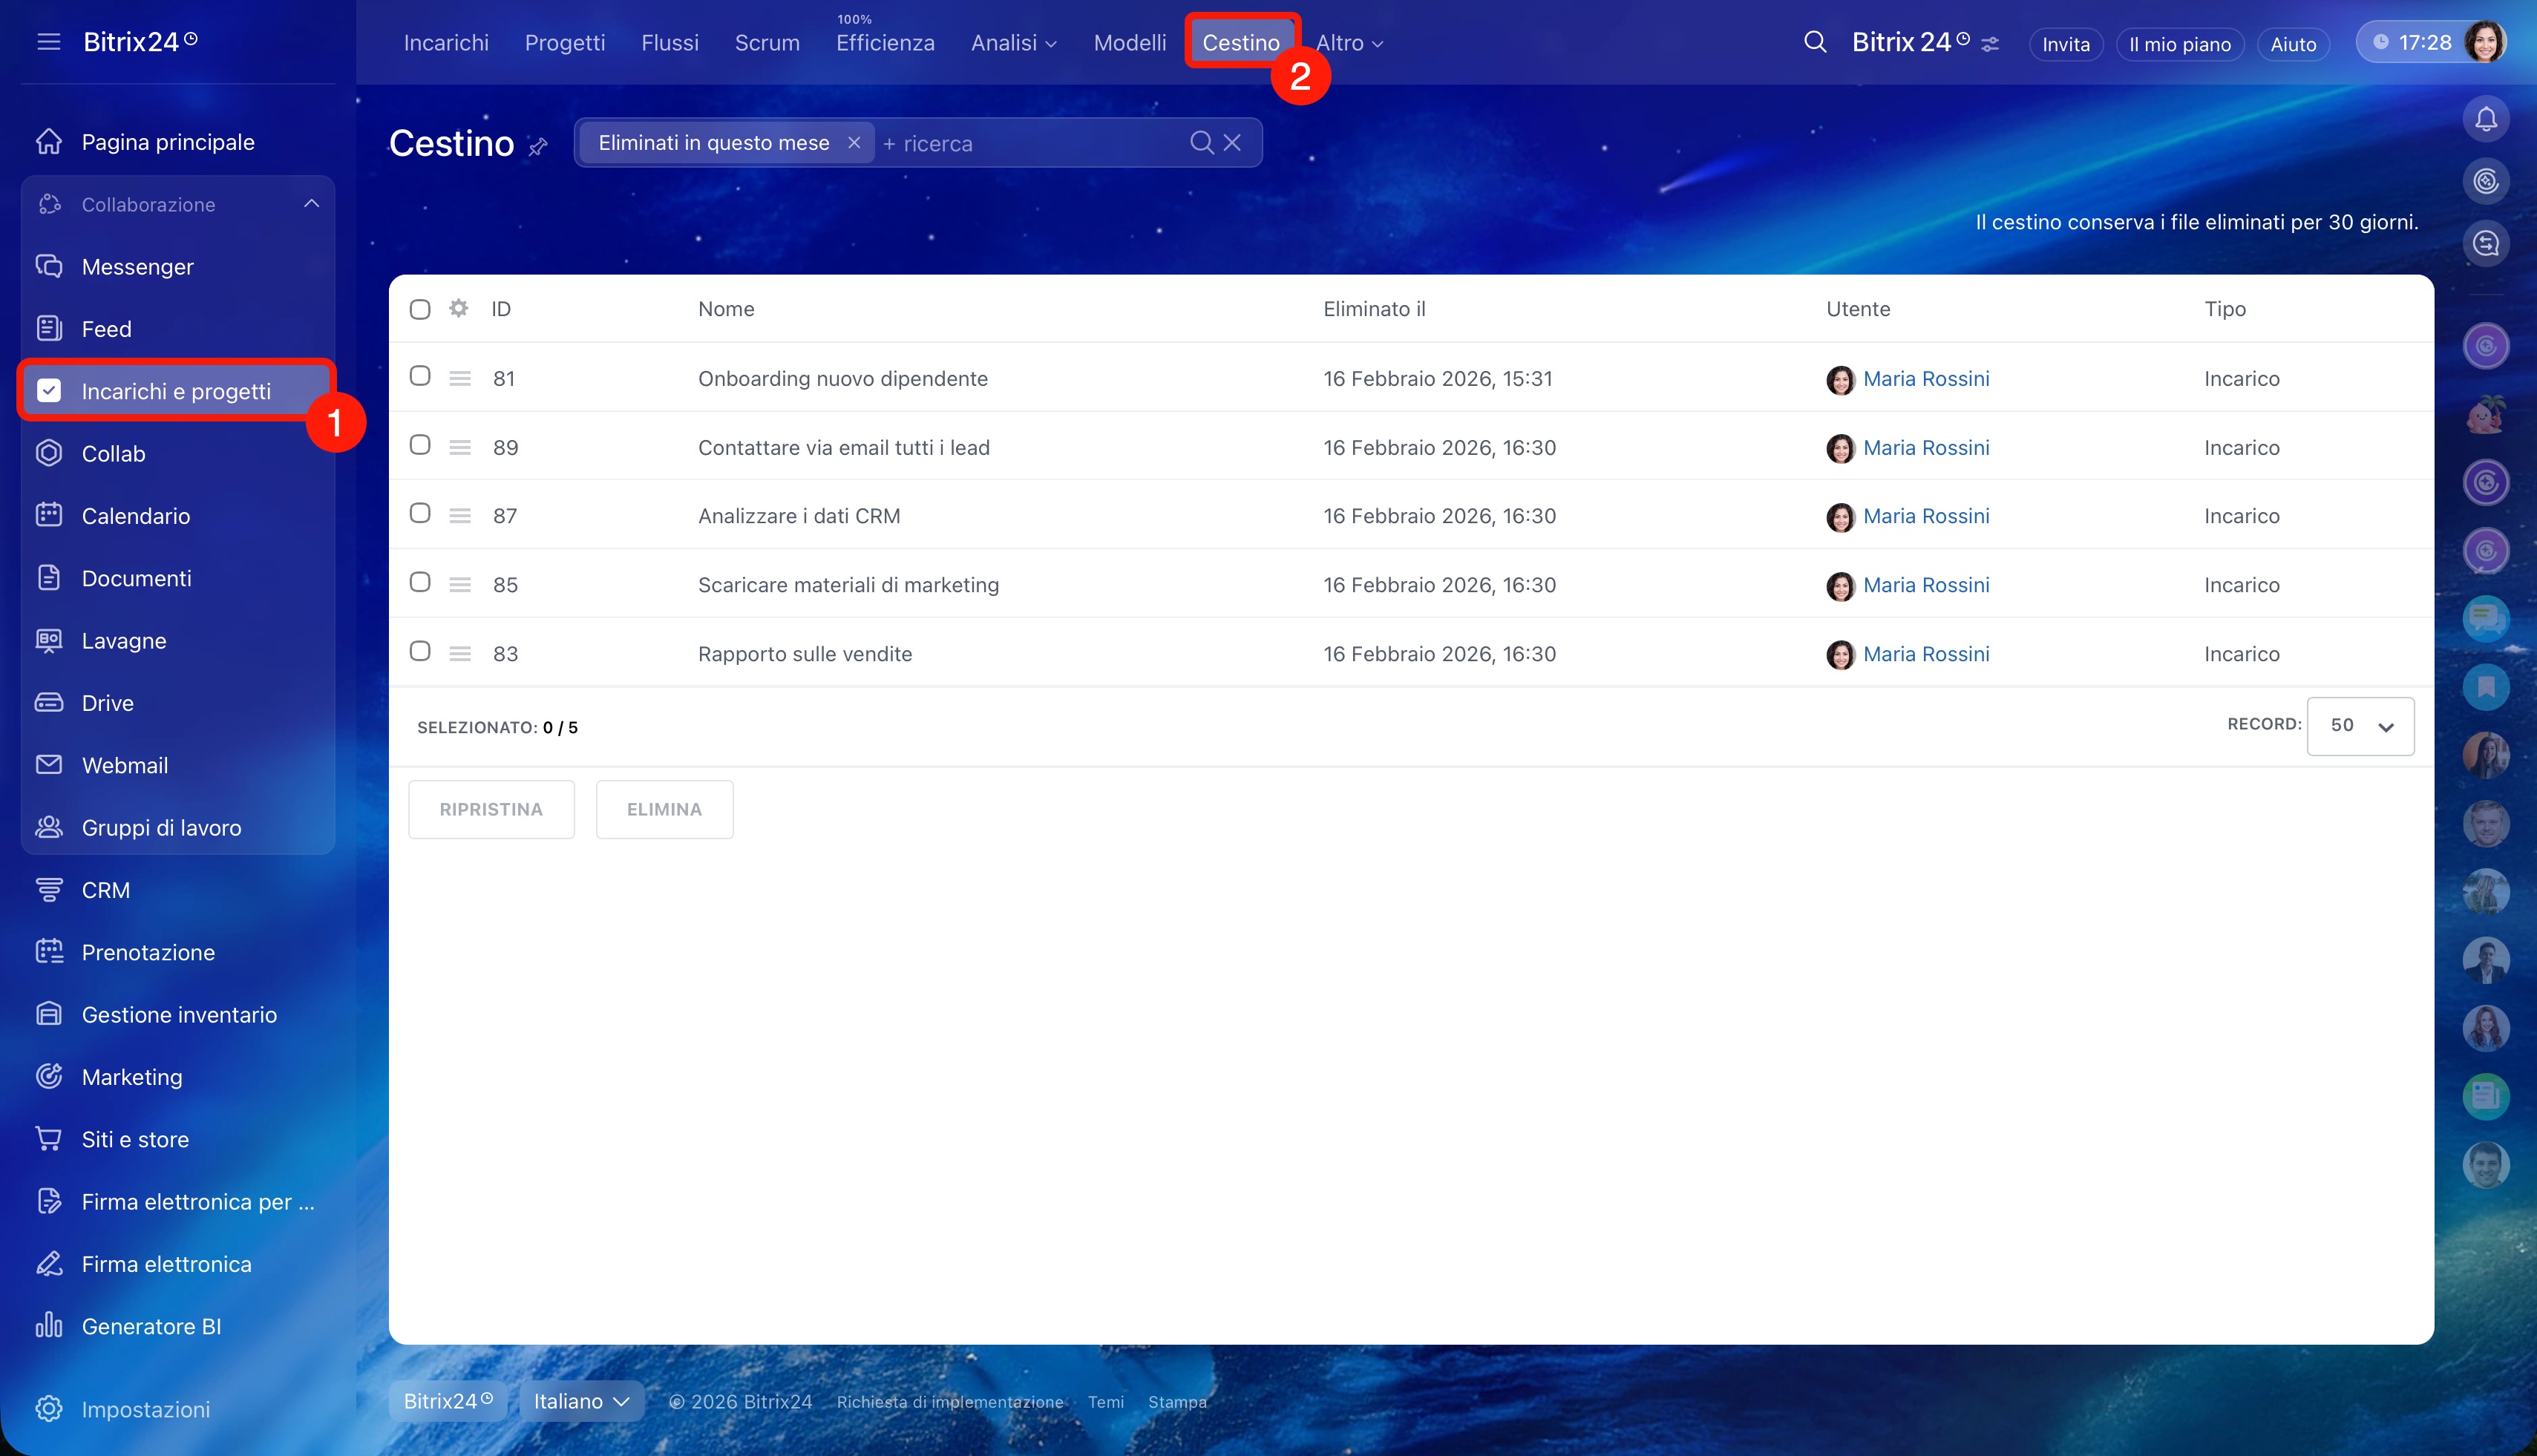Click the ricerca search input field
Image resolution: width=2537 pixels, height=1456 pixels.
point(1030,143)
